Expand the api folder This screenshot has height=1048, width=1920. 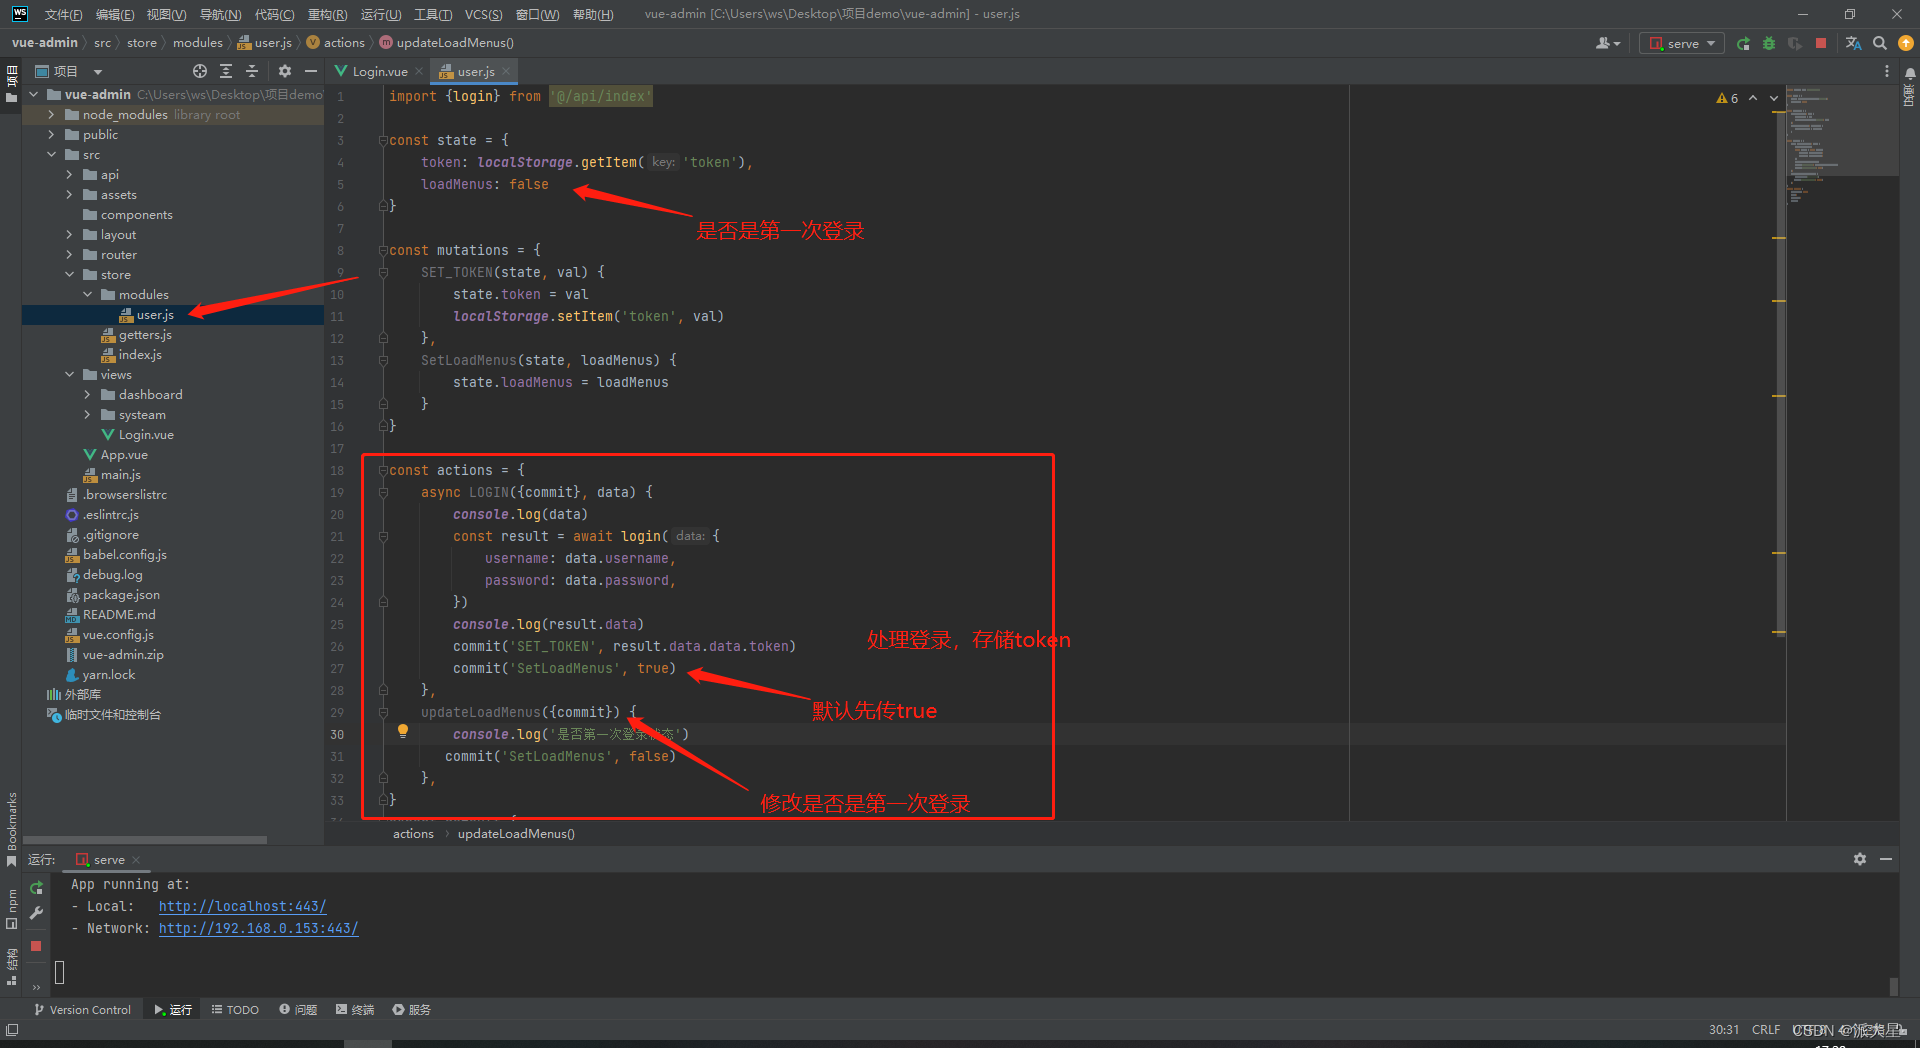pos(69,175)
